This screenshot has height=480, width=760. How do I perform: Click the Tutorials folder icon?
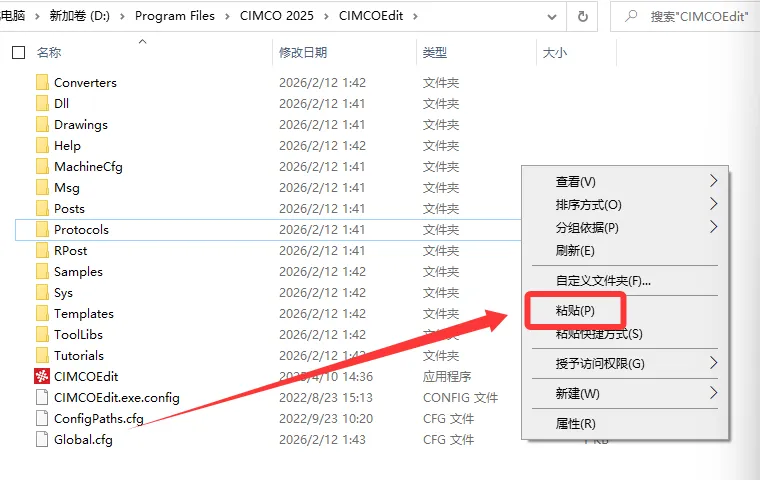pyautogui.click(x=42, y=355)
